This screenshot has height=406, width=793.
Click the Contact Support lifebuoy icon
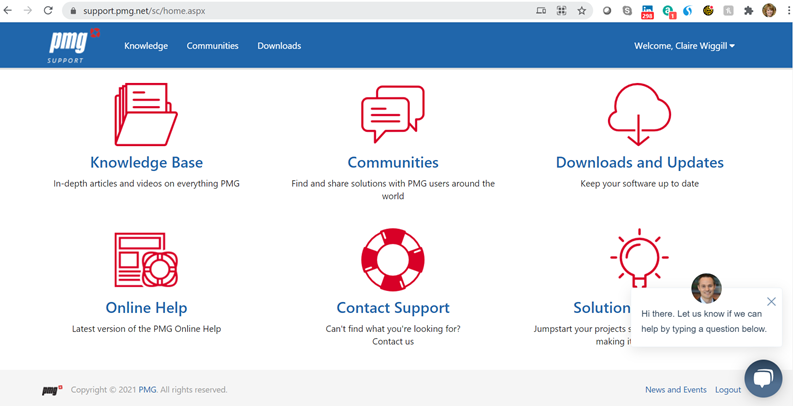(393, 260)
